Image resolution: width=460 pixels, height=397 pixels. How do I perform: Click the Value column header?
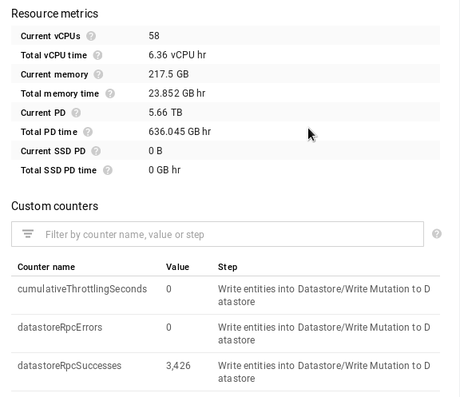178,267
